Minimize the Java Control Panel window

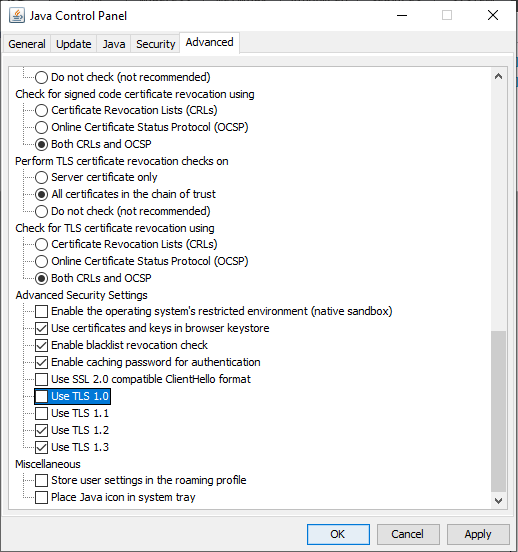click(x=402, y=15)
